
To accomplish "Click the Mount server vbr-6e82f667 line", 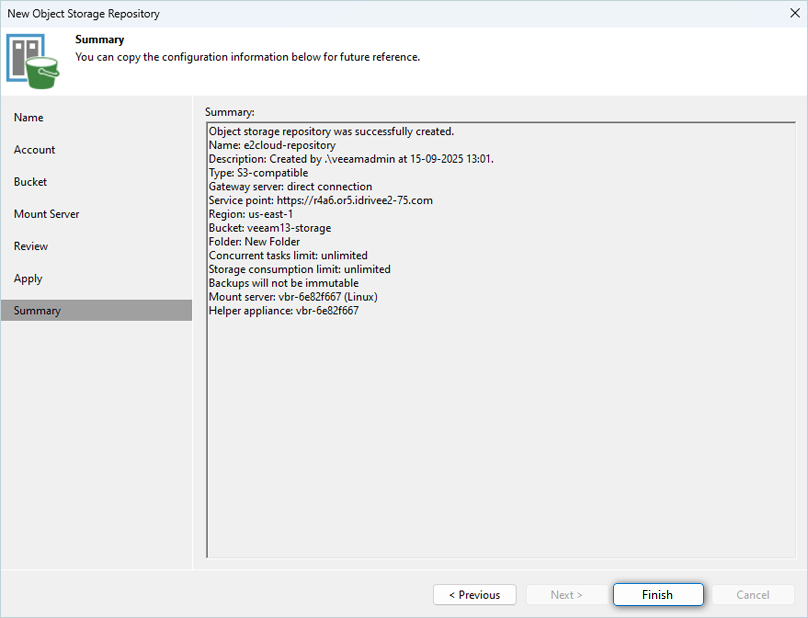I will [x=292, y=297].
